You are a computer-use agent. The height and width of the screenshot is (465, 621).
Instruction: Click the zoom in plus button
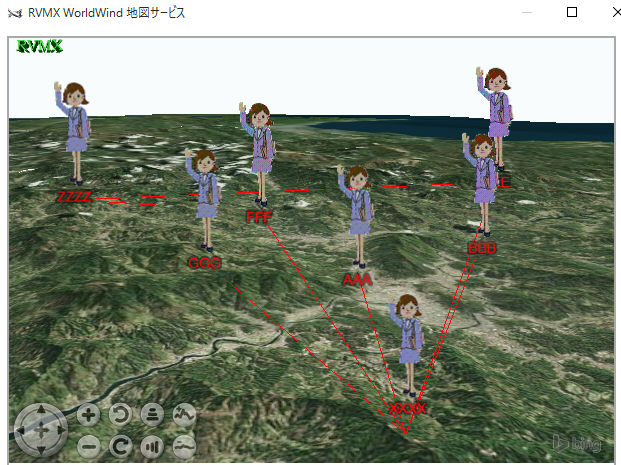click(88, 414)
